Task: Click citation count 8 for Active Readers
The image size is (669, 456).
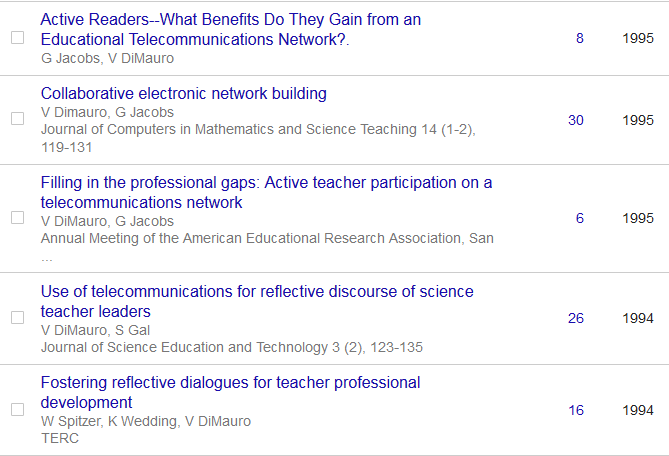Action: tap(579, 38)
